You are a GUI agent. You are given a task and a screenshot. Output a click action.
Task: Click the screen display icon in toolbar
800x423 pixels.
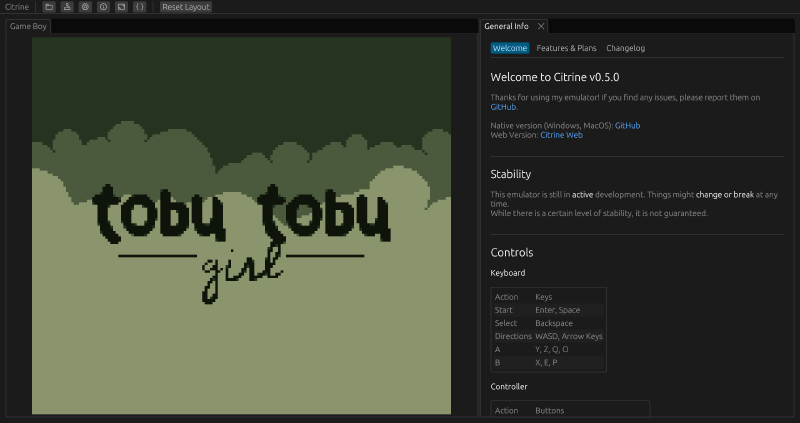121,7
